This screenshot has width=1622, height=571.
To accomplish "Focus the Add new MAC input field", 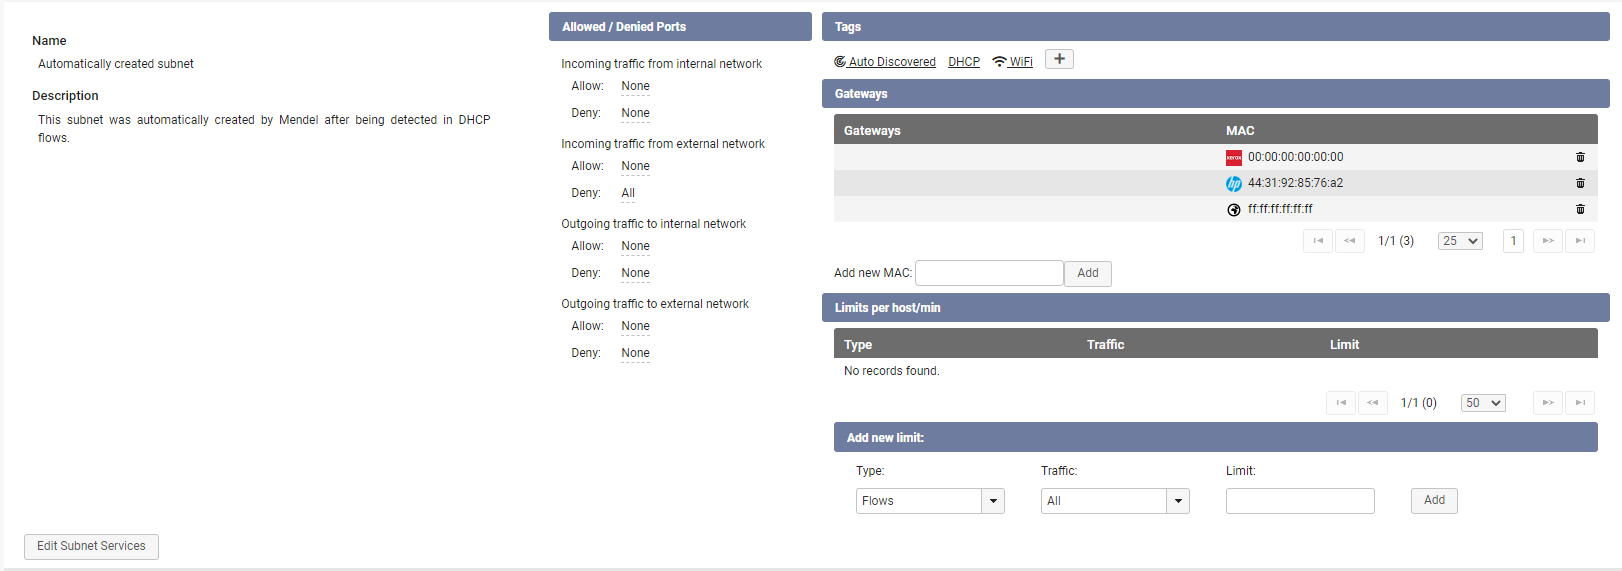I will coord(989,273).
